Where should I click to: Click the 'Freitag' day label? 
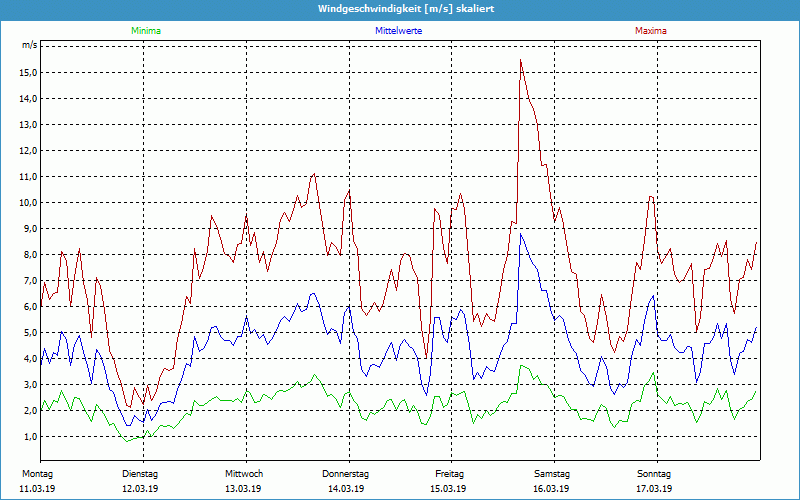click(449, 474)
